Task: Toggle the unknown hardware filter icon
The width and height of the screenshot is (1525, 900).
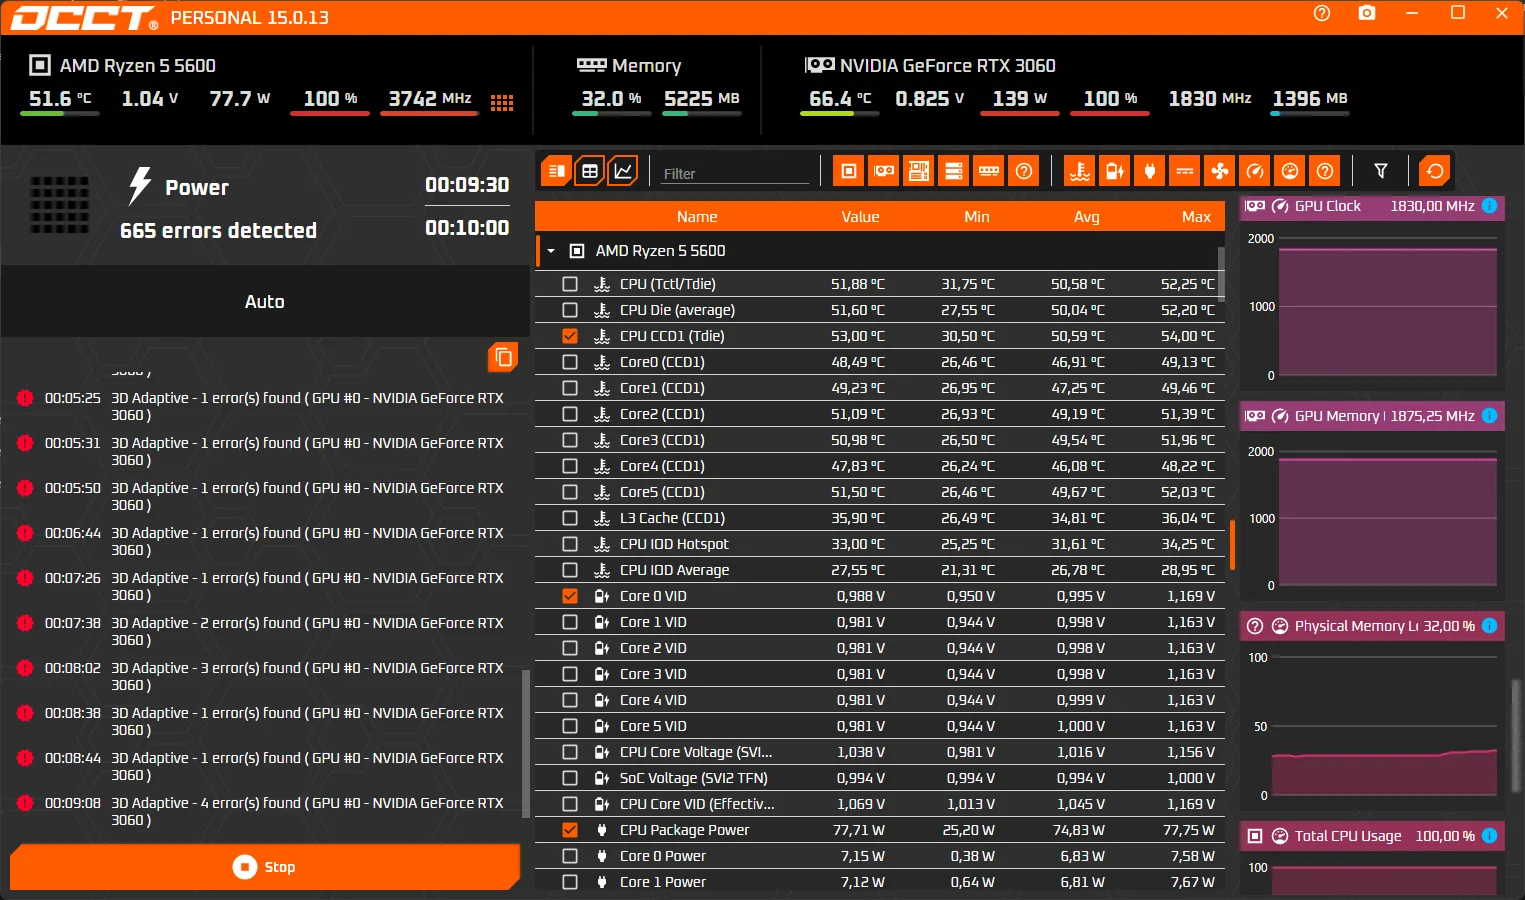Action: pos(1024,171)
